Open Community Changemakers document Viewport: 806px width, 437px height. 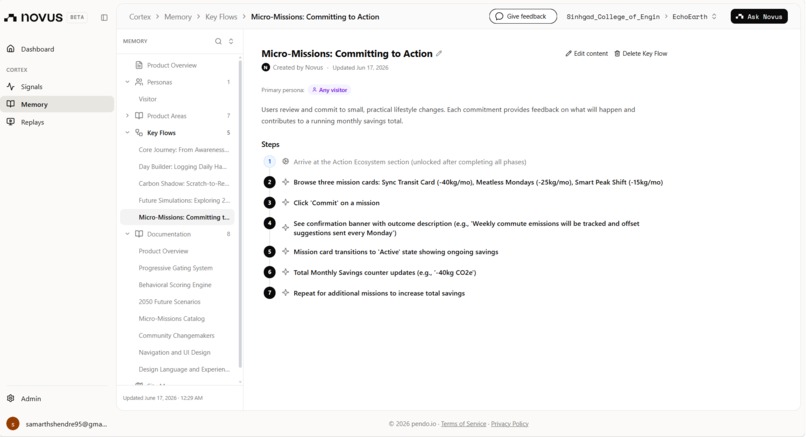tap(176, 336)
